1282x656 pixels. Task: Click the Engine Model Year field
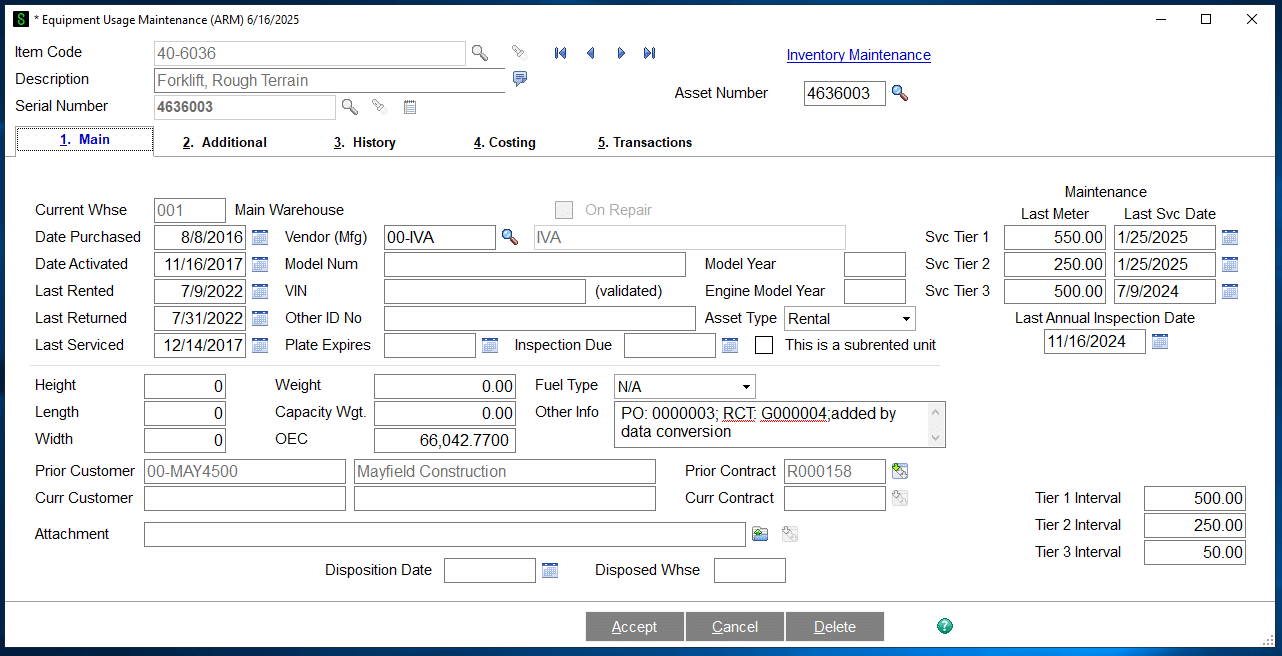pyautogui.click(x=875, y=291)
